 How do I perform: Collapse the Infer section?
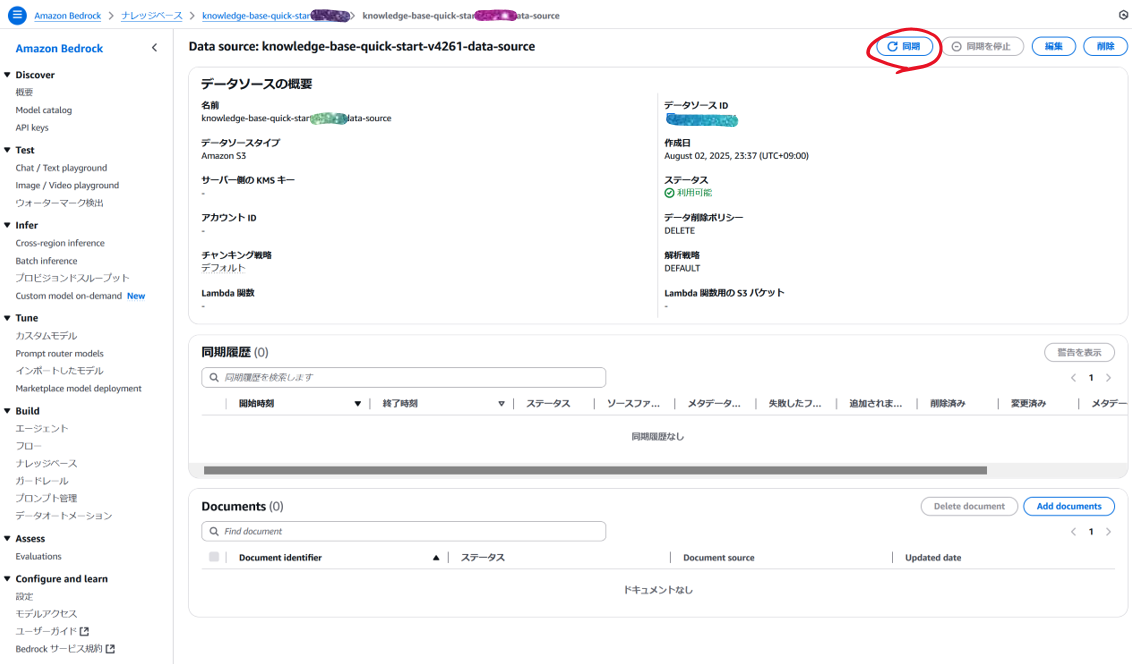(7, 224)
